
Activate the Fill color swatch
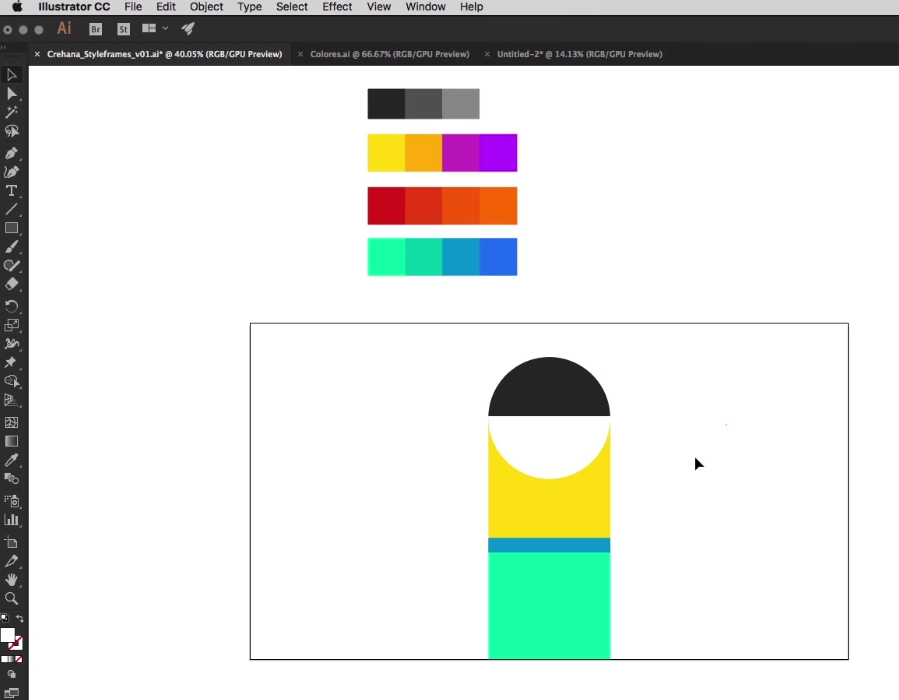7,637
